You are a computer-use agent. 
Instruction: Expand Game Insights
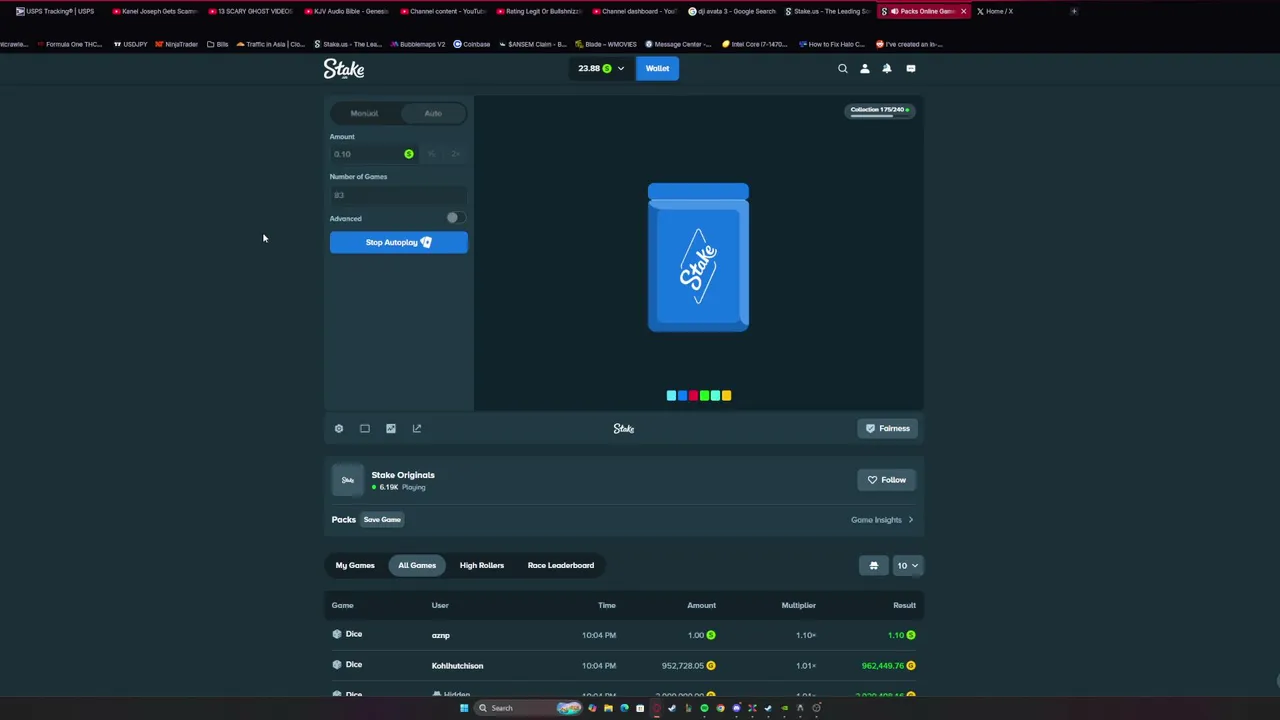[882, 520]
